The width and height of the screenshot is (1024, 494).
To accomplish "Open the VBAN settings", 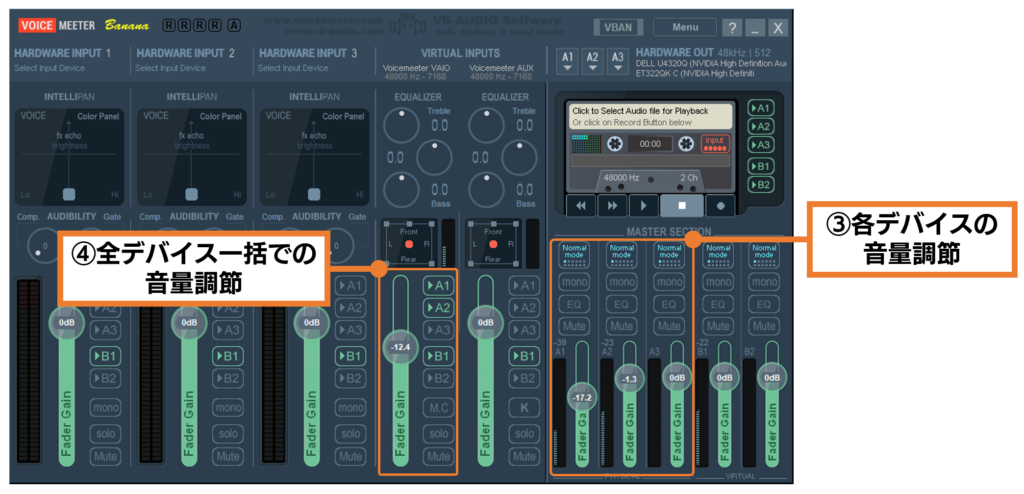I will click(x=617, y=28).
